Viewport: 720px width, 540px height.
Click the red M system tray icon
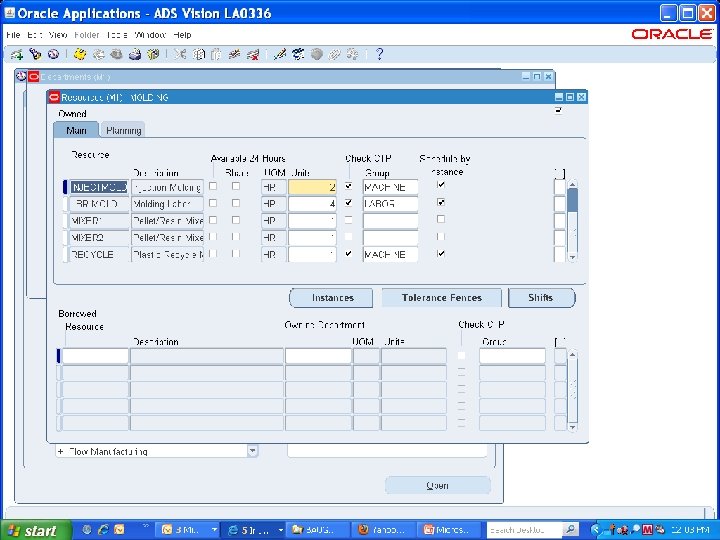pyautogui.click(x=647, y=530)
